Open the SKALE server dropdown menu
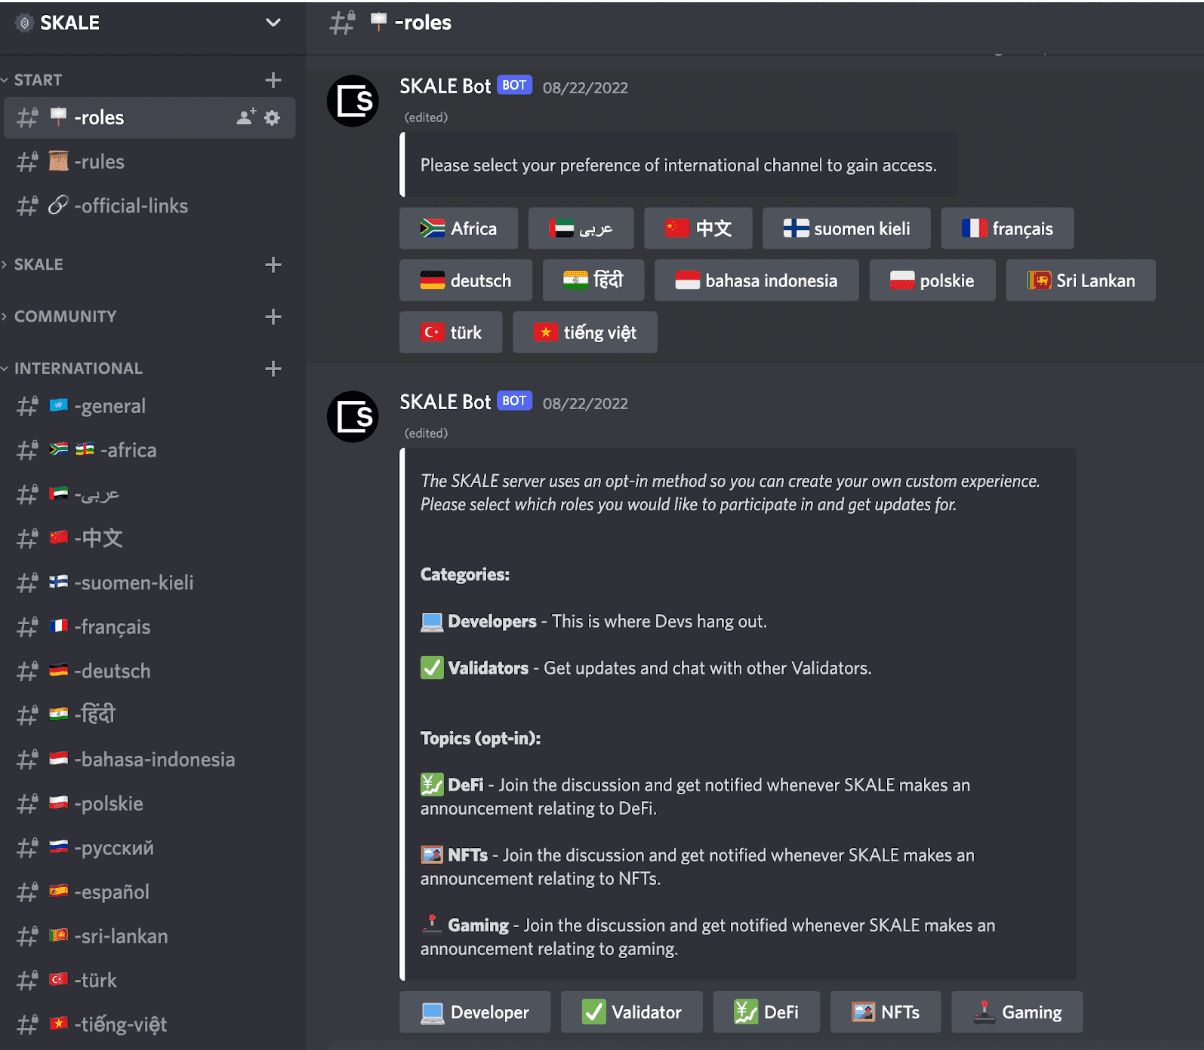Screen dimensions: 1204x1050 click(x=273, y=22)
